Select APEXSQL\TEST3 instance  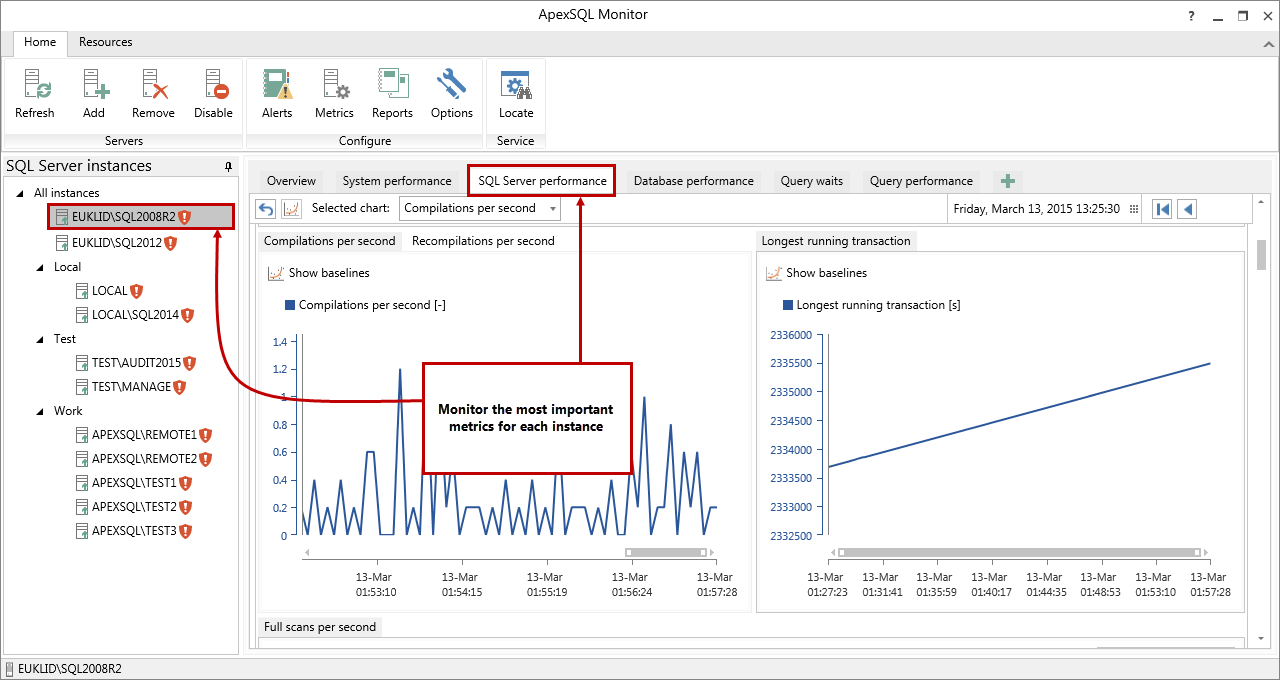coord(134,531)
